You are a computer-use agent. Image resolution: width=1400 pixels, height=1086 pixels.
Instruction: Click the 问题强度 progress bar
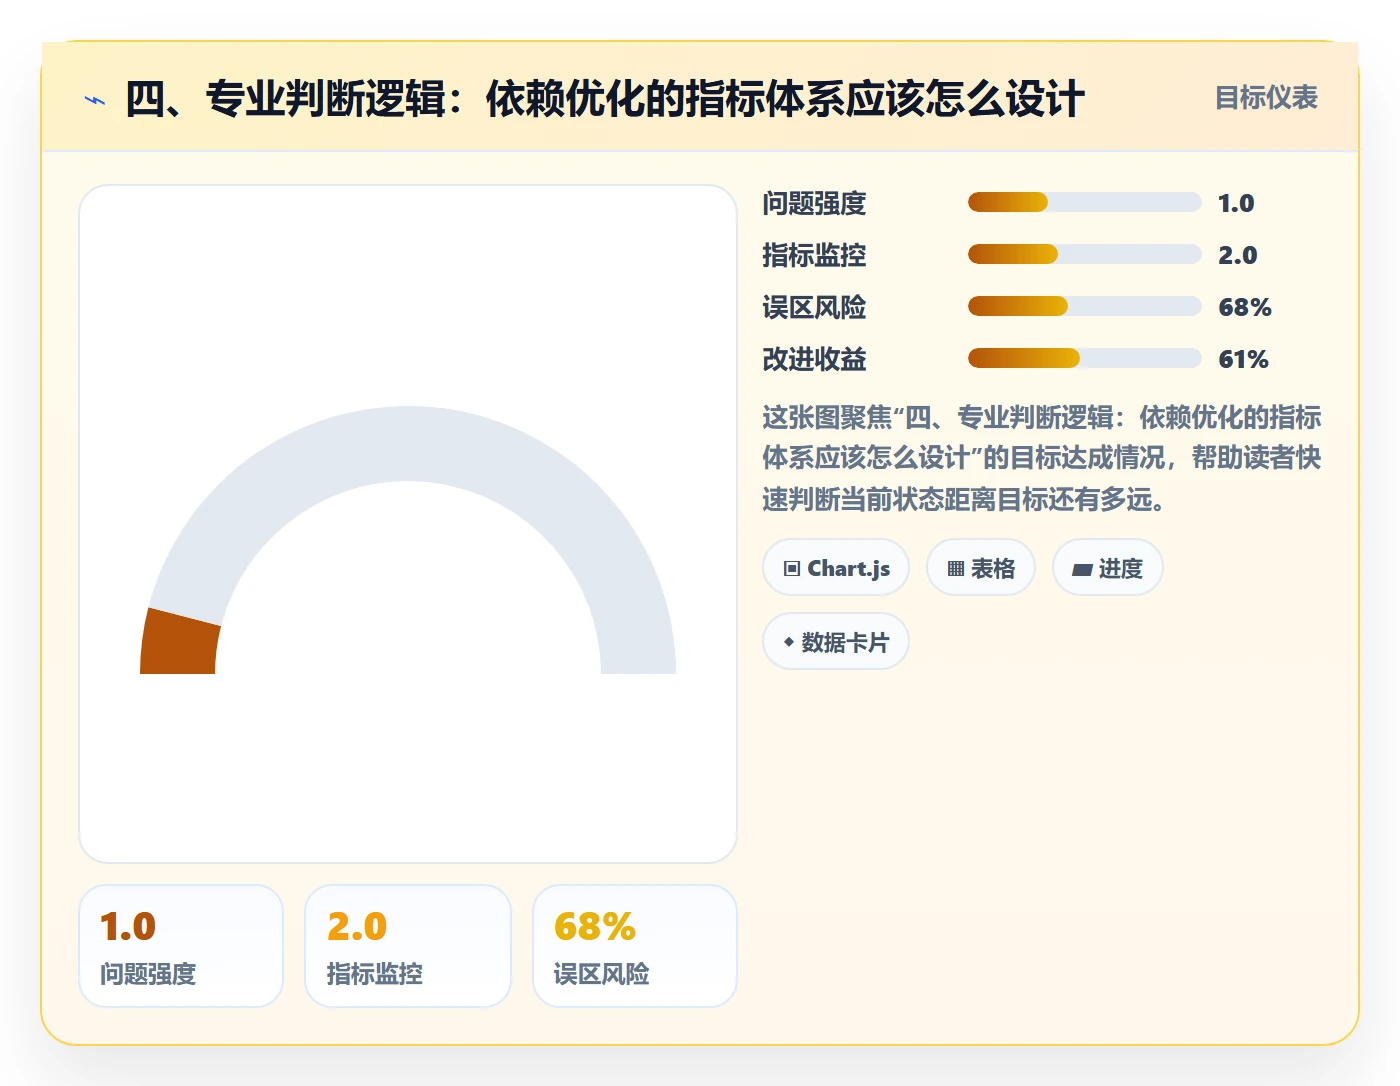click(1084, 202)
